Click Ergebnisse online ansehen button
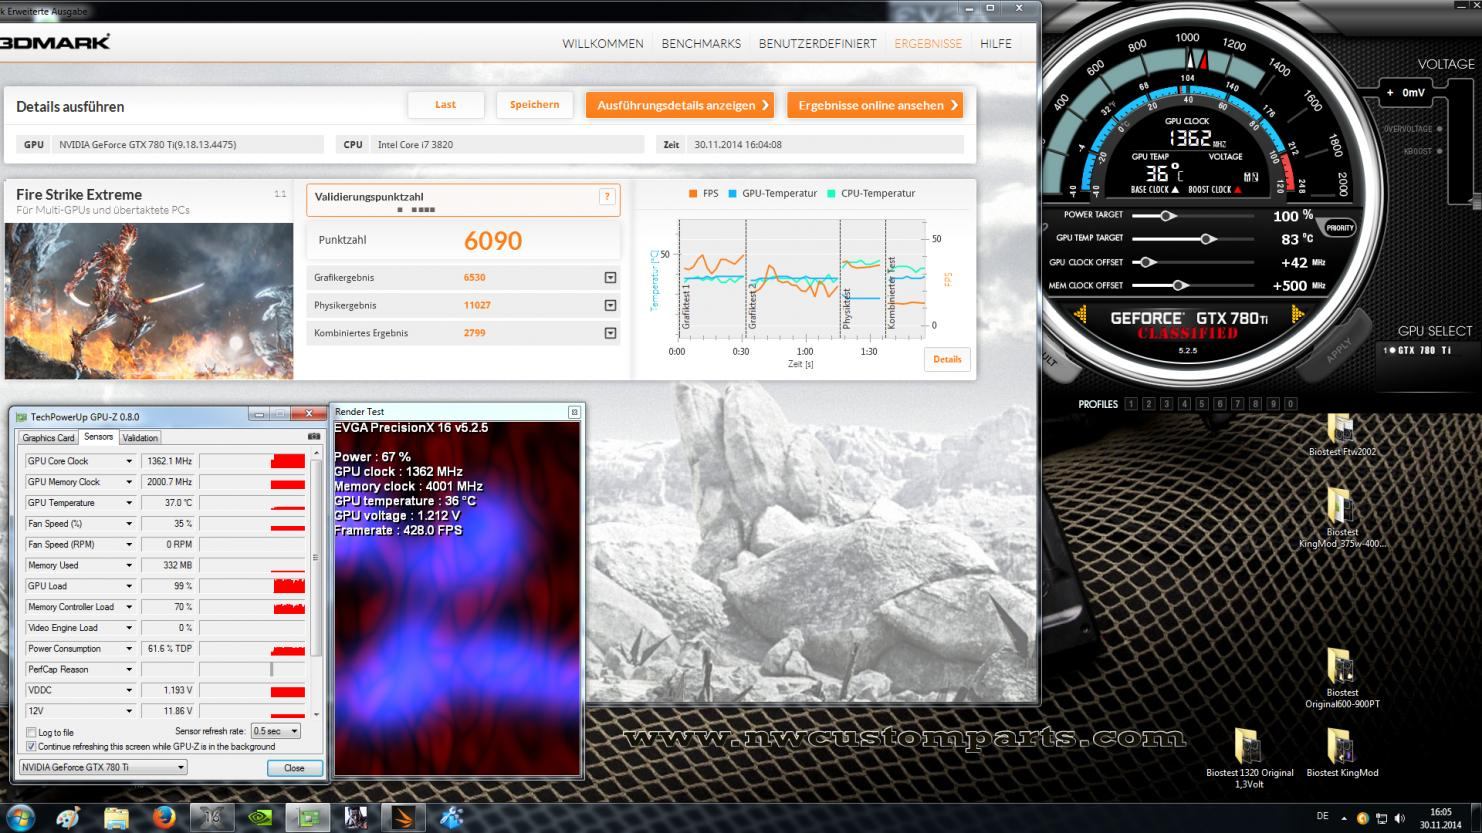Screen dimensions: 1482x833 click(875, 105)
